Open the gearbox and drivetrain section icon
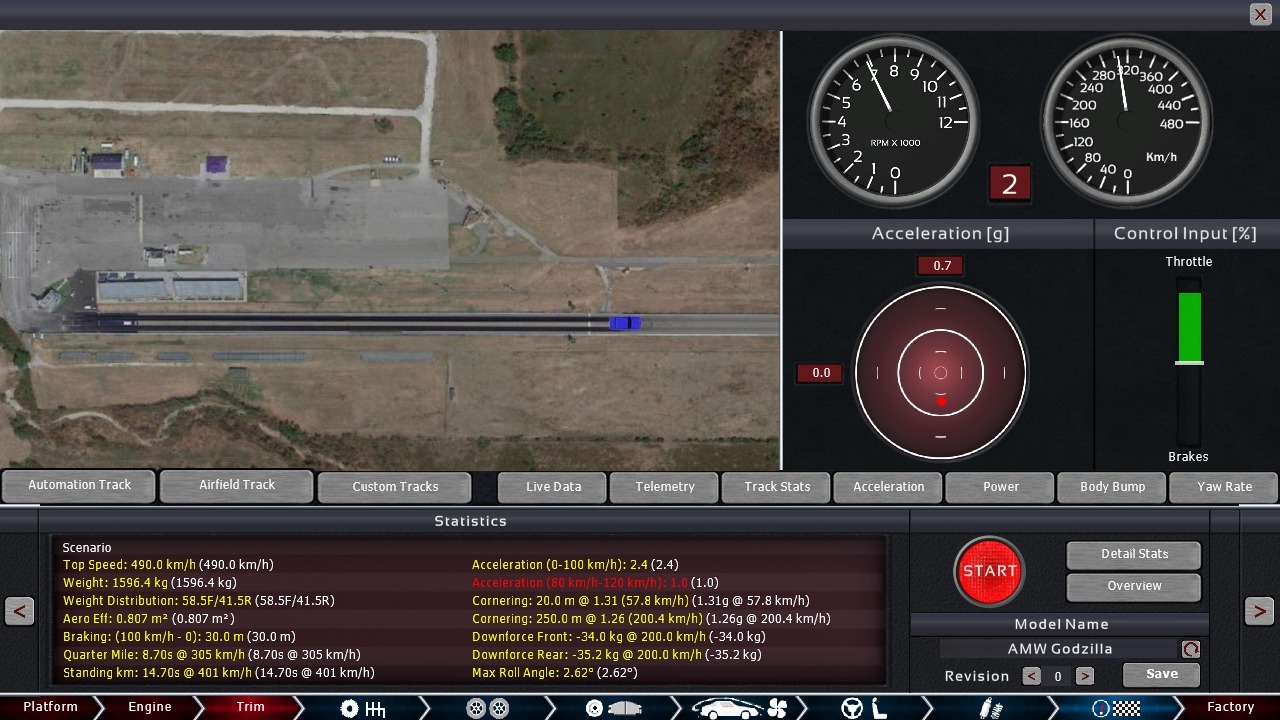 [x=362, y=708]
